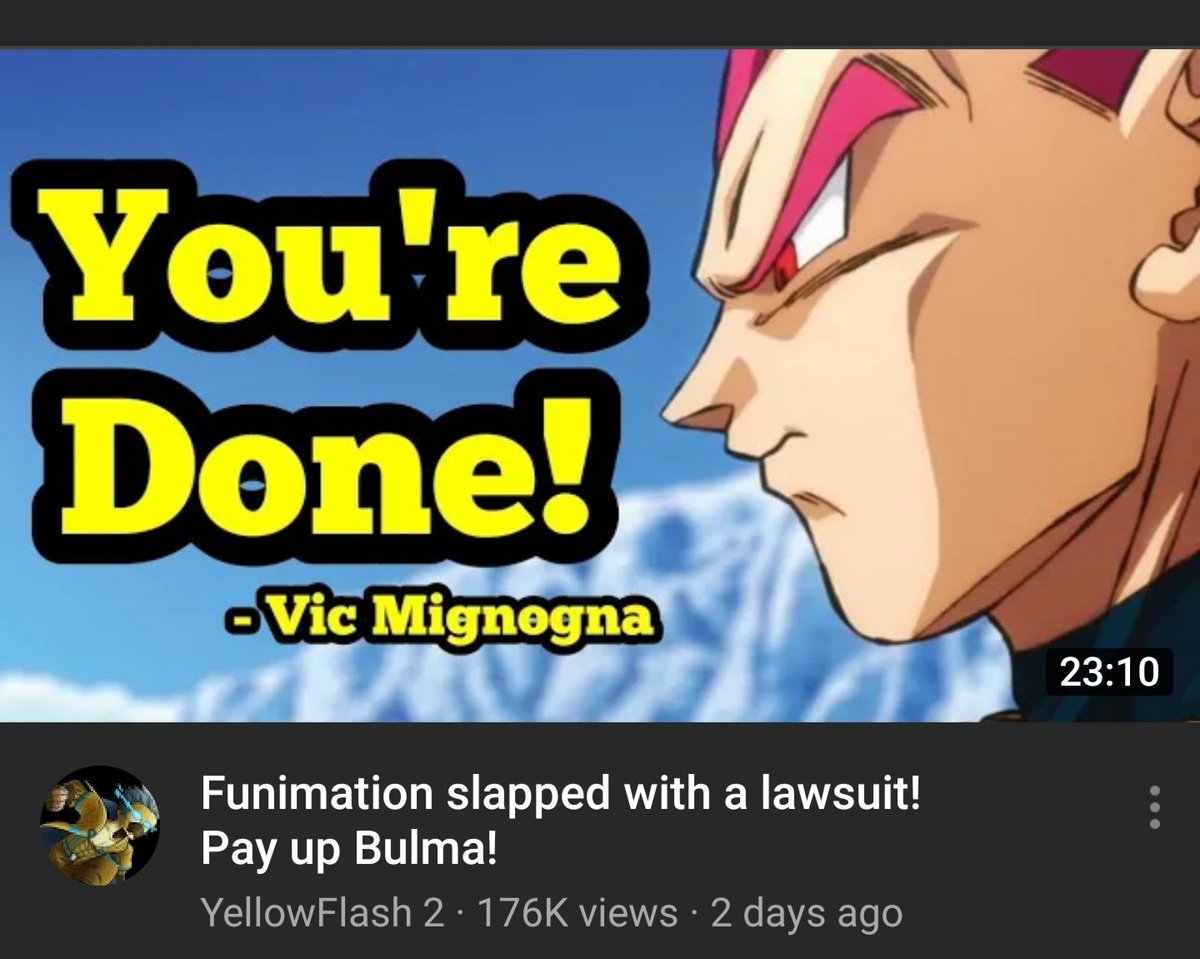The image size is (1200, 959).
Task: Click the 176K views text
Action: 578,912
